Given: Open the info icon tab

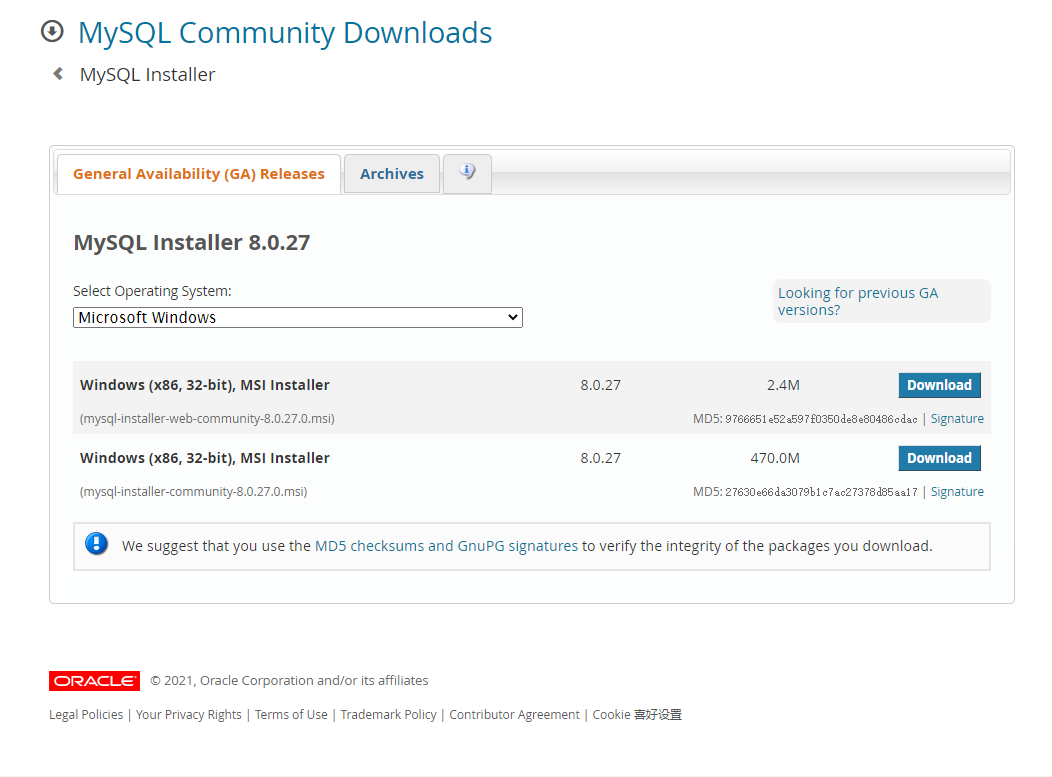Looking at the screenshot, I should coord(468,173).
